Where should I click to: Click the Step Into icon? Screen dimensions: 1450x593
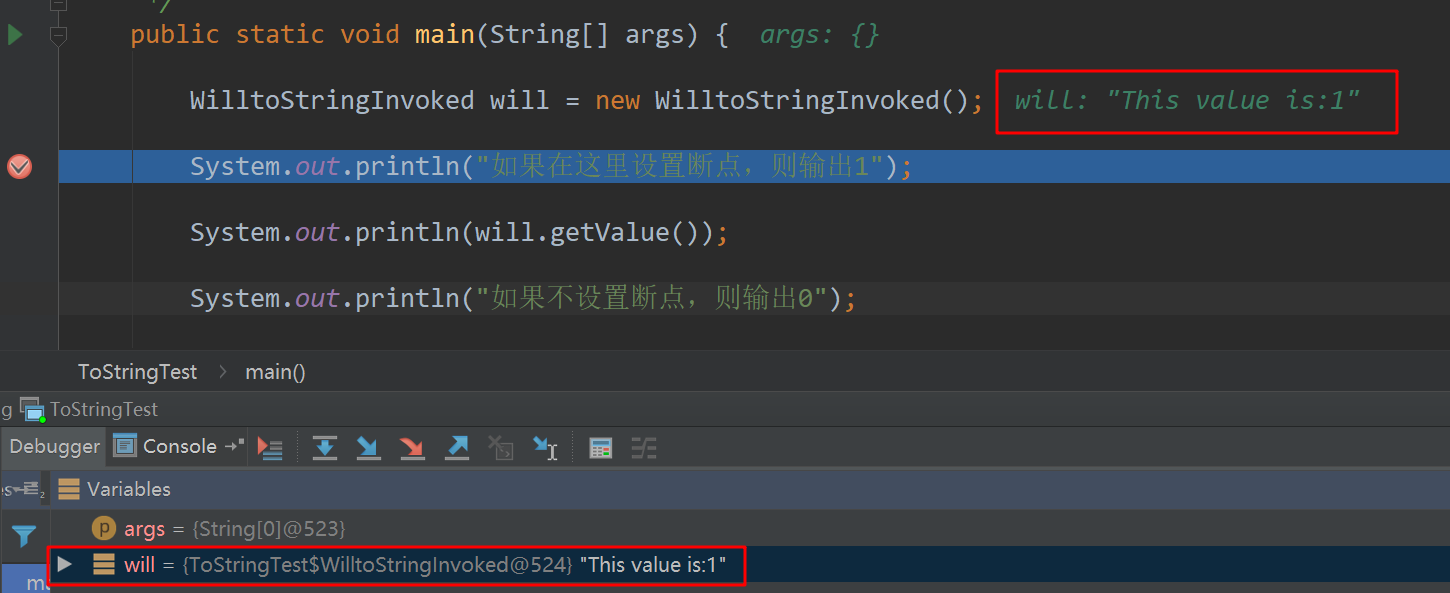(x=368, y=447)
